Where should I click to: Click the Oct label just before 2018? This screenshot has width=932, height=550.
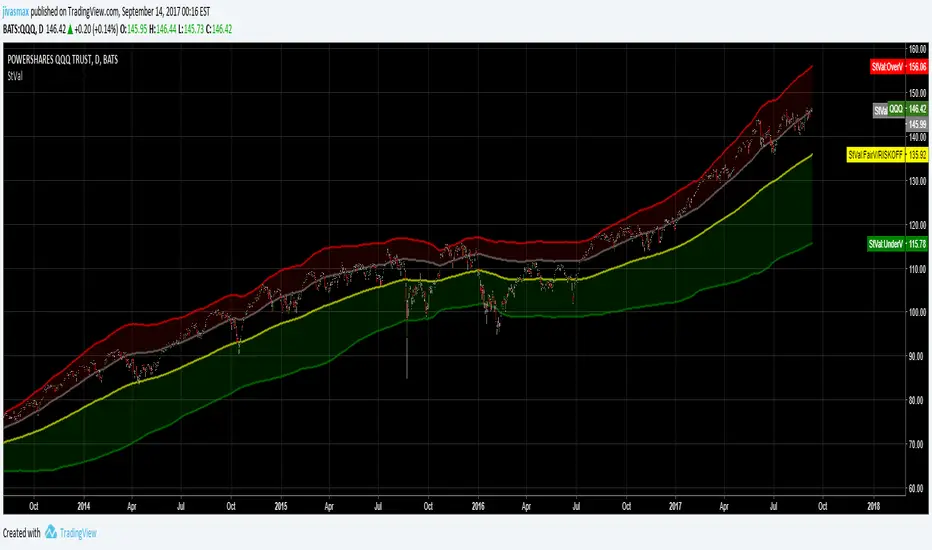[823, 506]
